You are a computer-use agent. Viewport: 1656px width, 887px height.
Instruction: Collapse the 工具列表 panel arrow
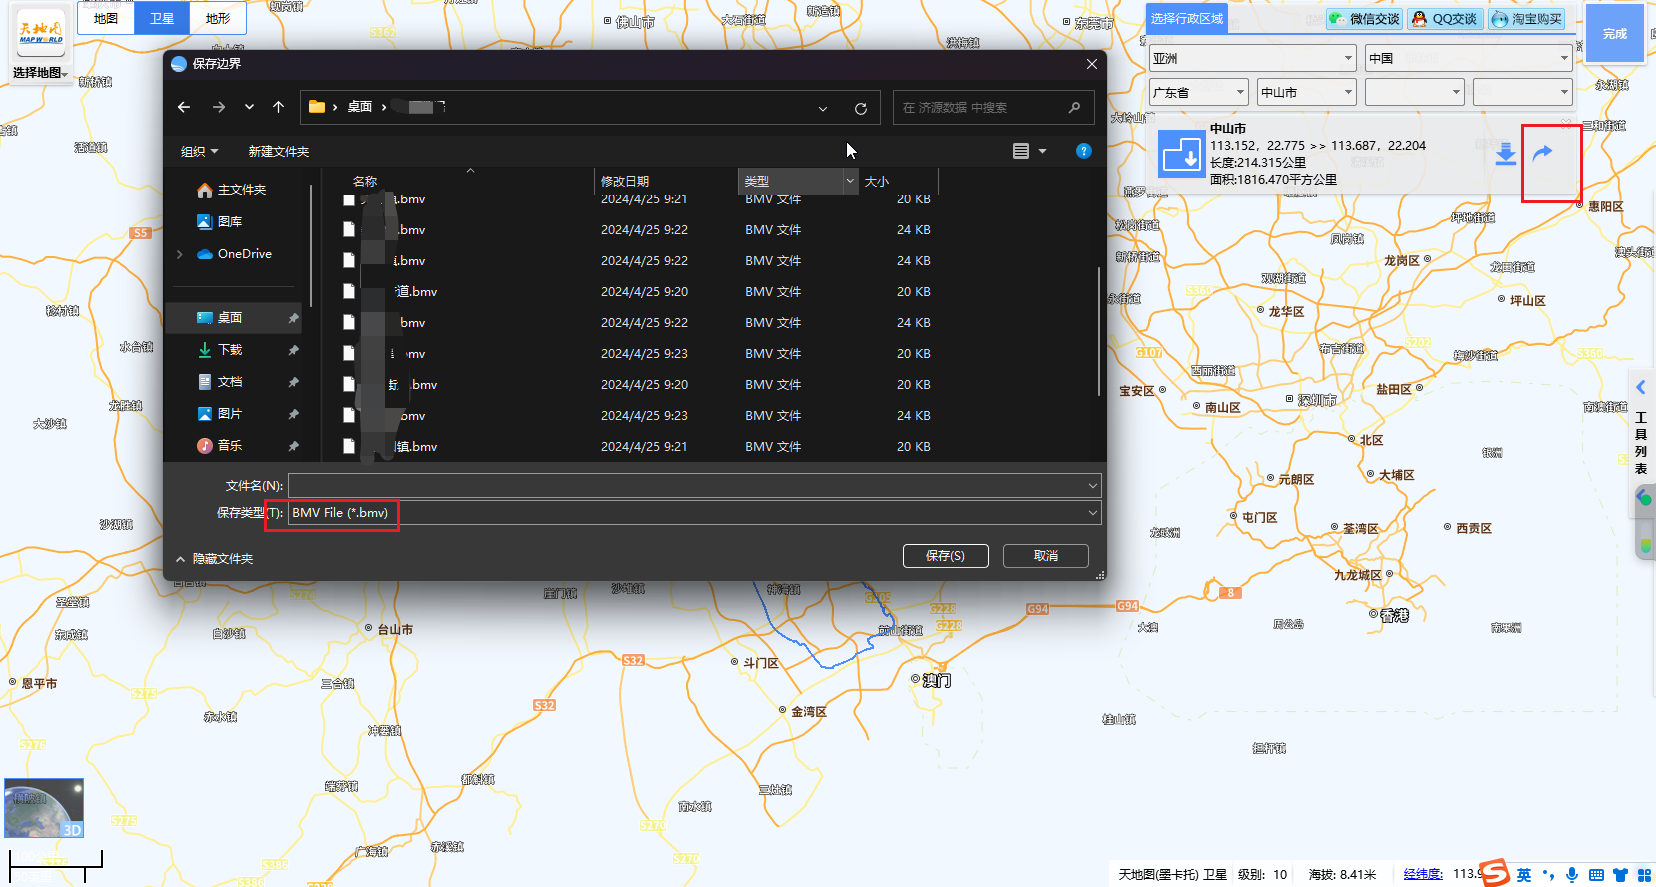(x=1640, y=387)
